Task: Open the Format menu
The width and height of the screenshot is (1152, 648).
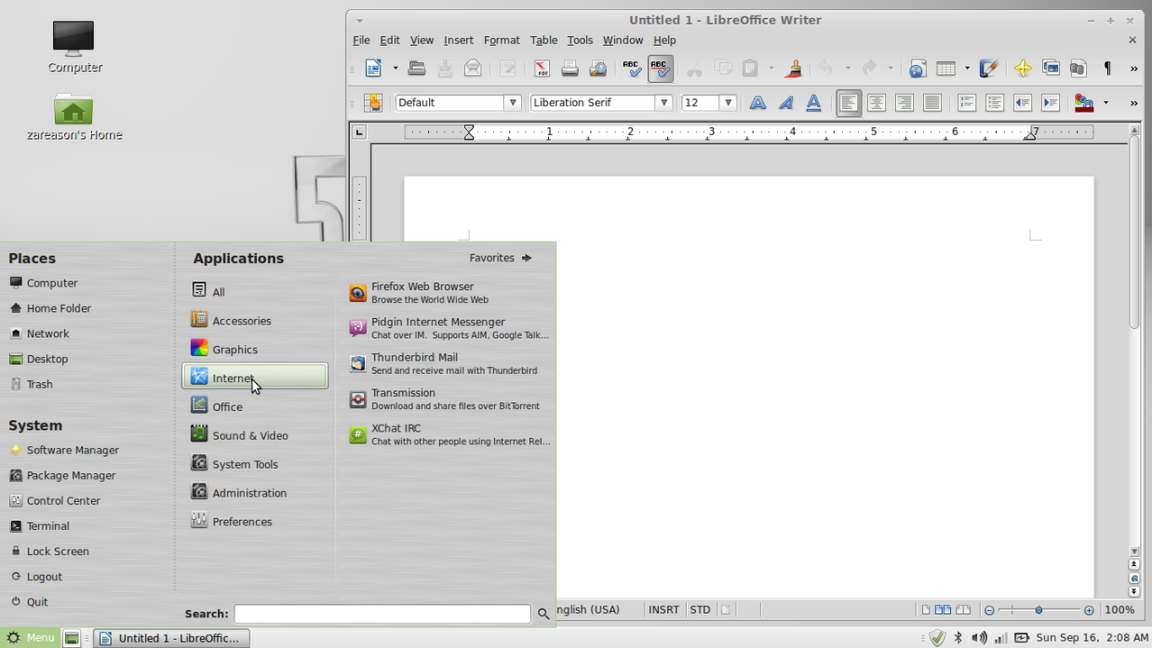Action: point(501,40)
